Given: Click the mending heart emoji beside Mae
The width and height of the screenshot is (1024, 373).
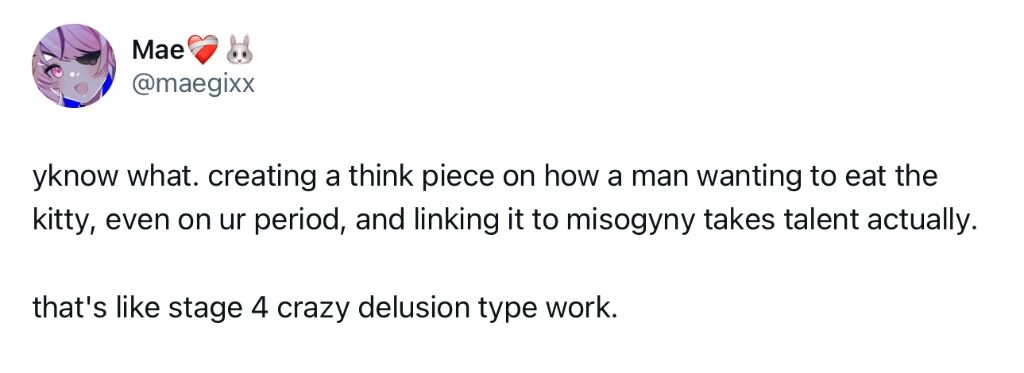Looking at the screenshot, I should pyautogui.click(x=203, y=50).
